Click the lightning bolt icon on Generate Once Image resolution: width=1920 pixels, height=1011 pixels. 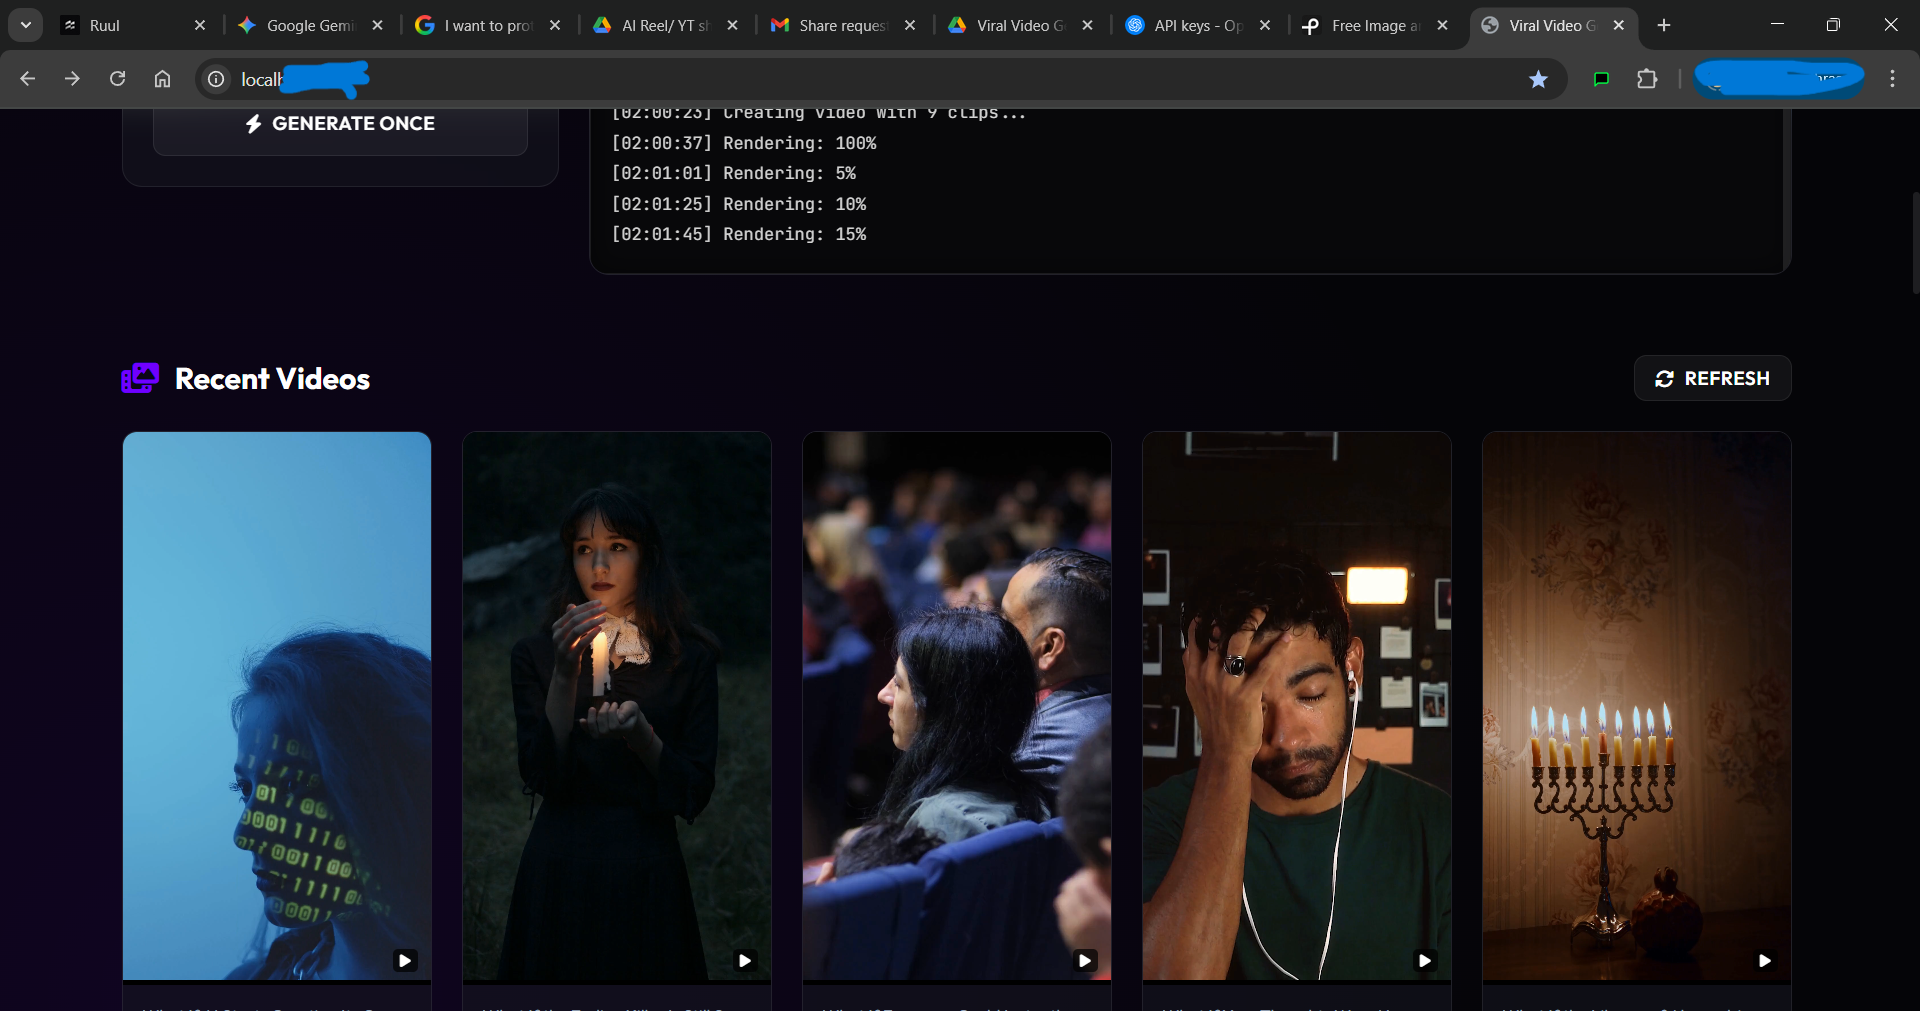pos(255,123)
